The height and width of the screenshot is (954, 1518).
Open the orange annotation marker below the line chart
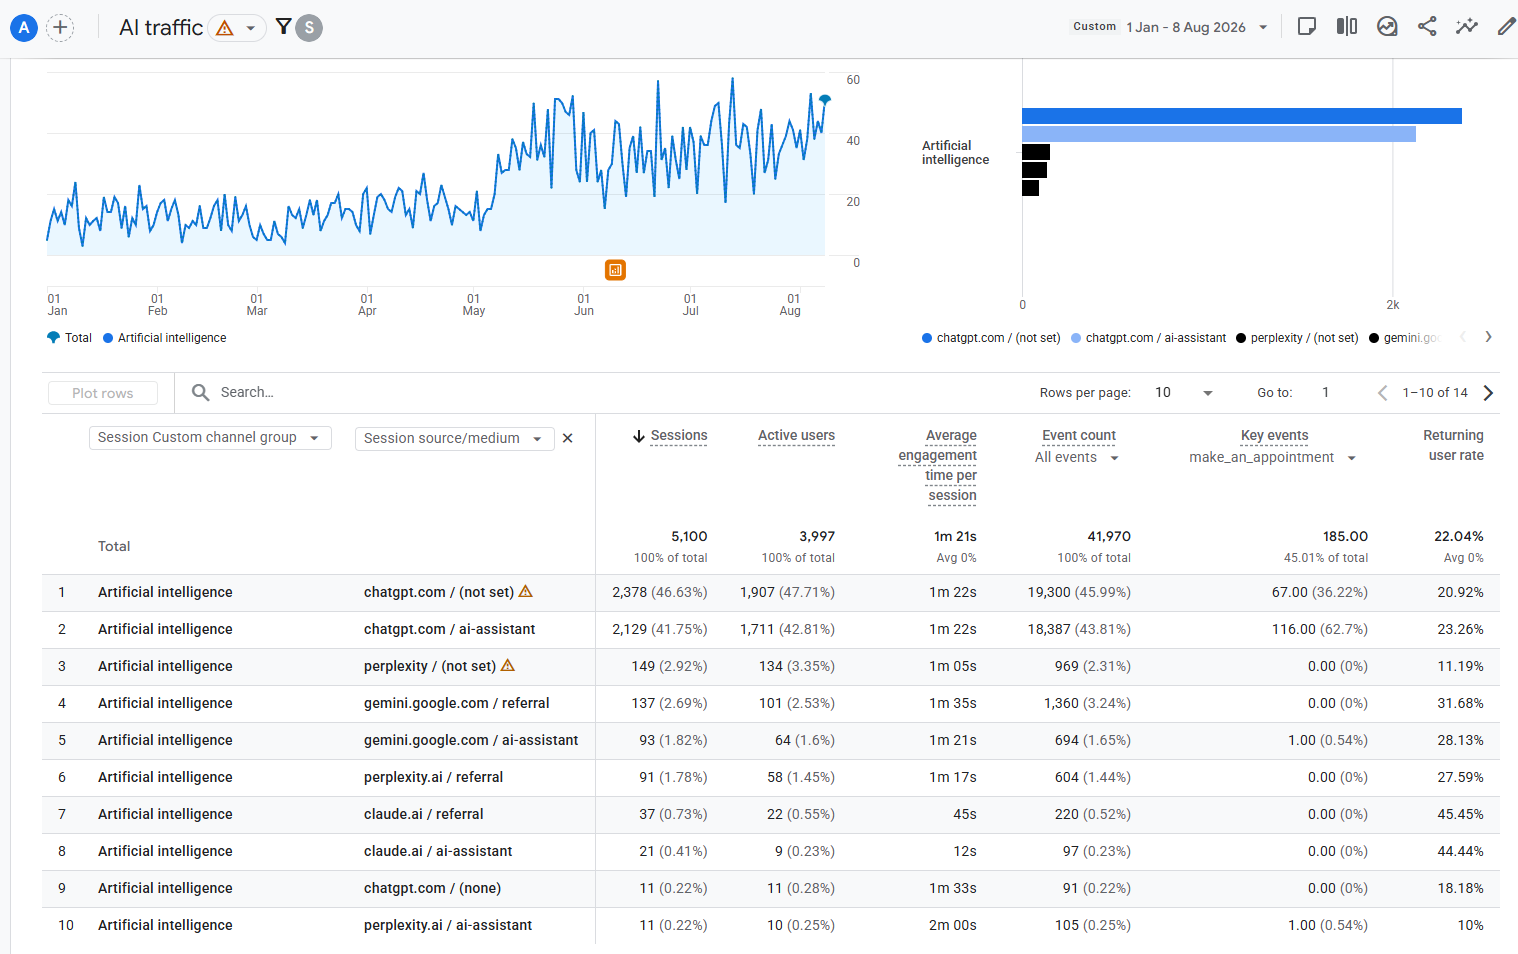(615, 270)
